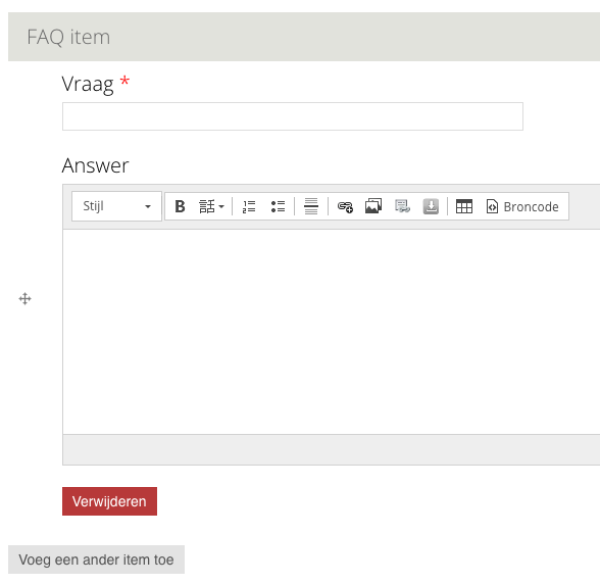Open the Stijl style dropdown
This screenshot has height=584, width=600.
click(117, 207)
